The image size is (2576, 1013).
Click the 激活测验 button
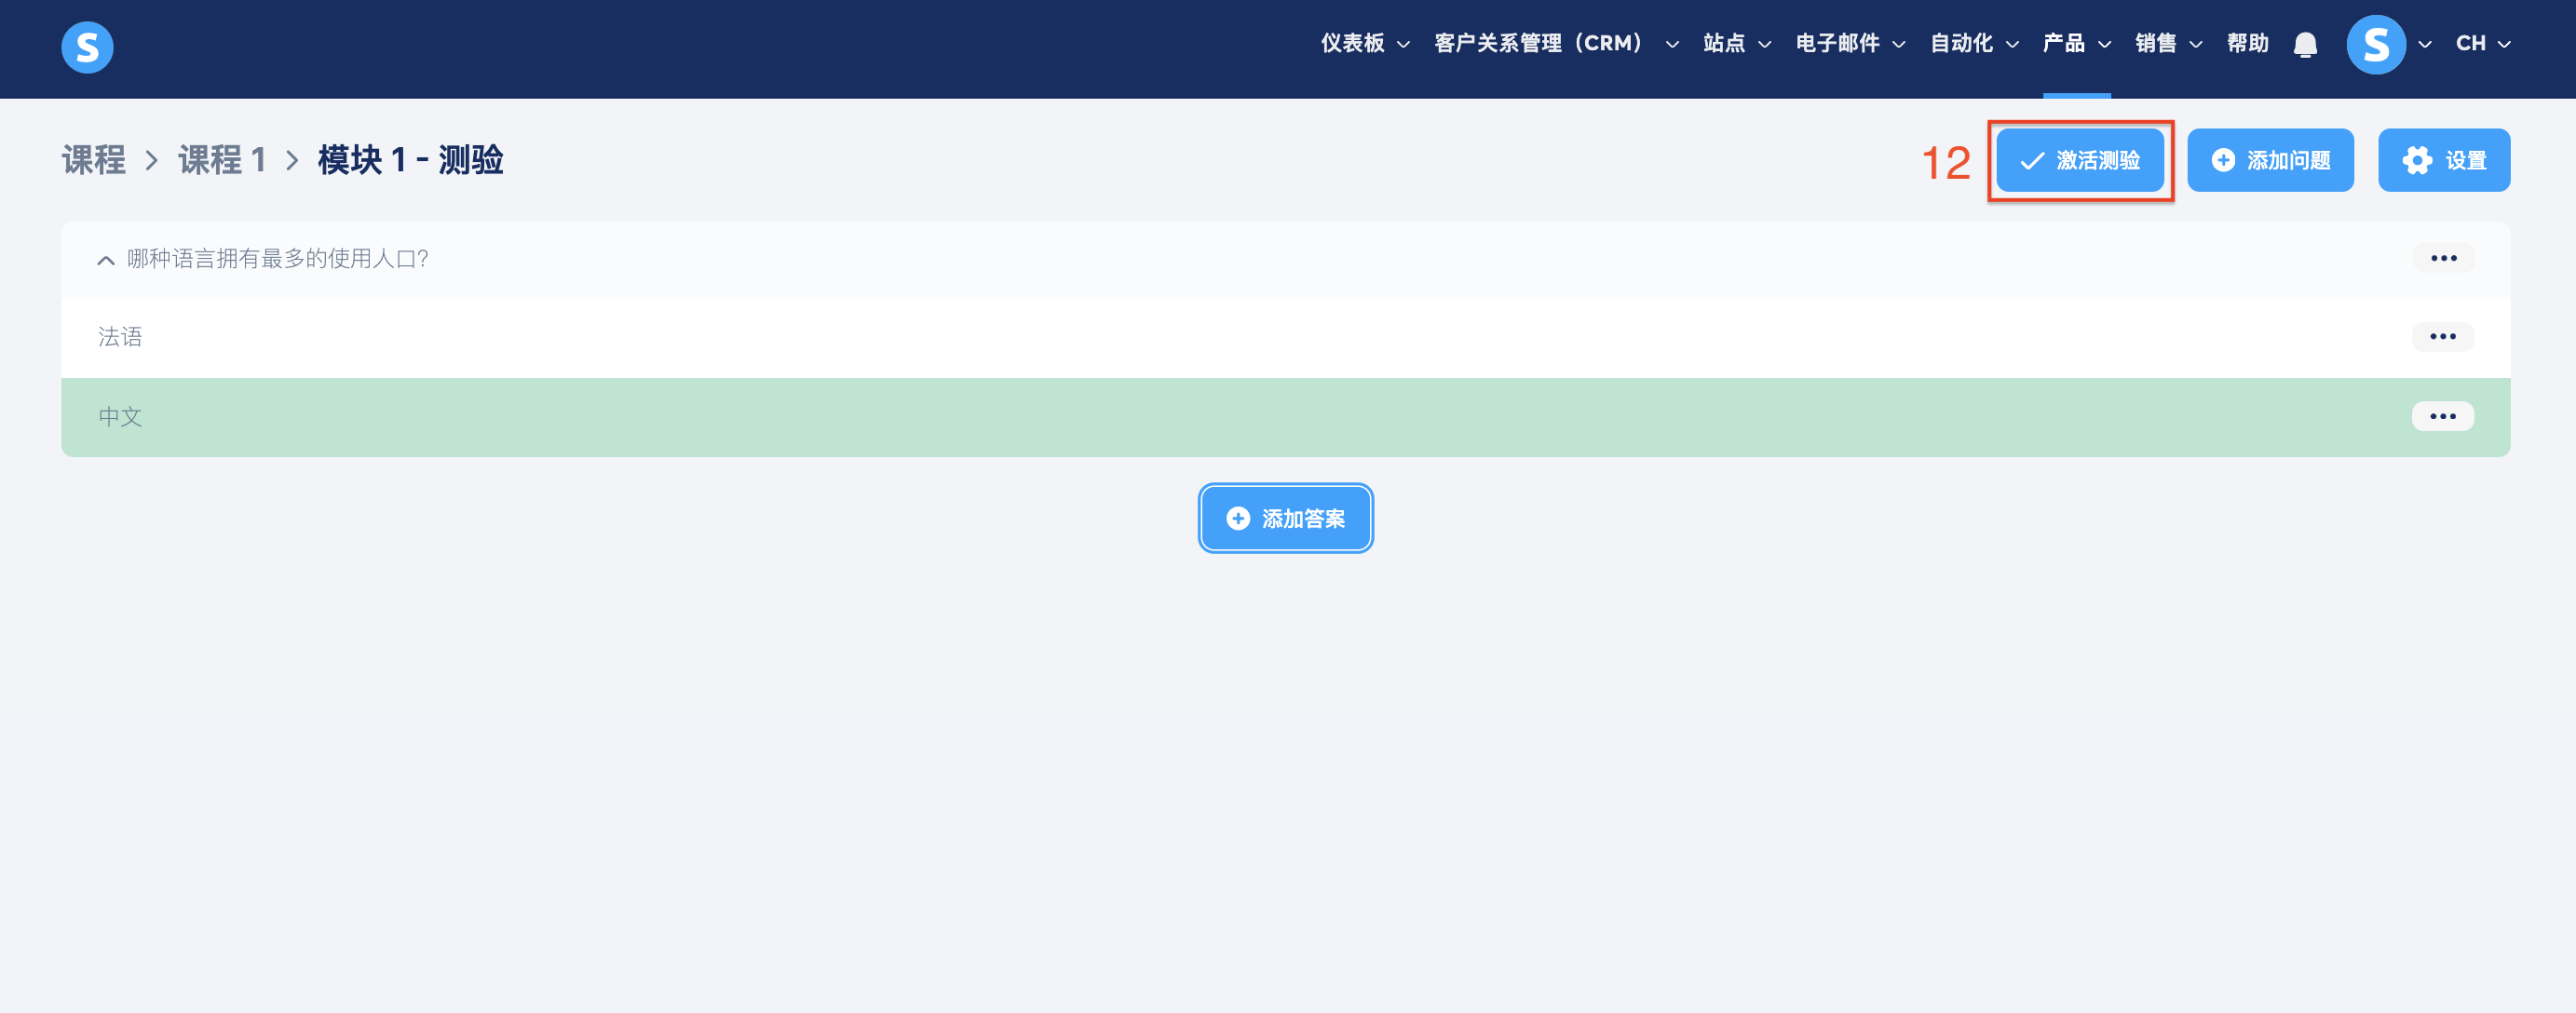pos(2080,160)
